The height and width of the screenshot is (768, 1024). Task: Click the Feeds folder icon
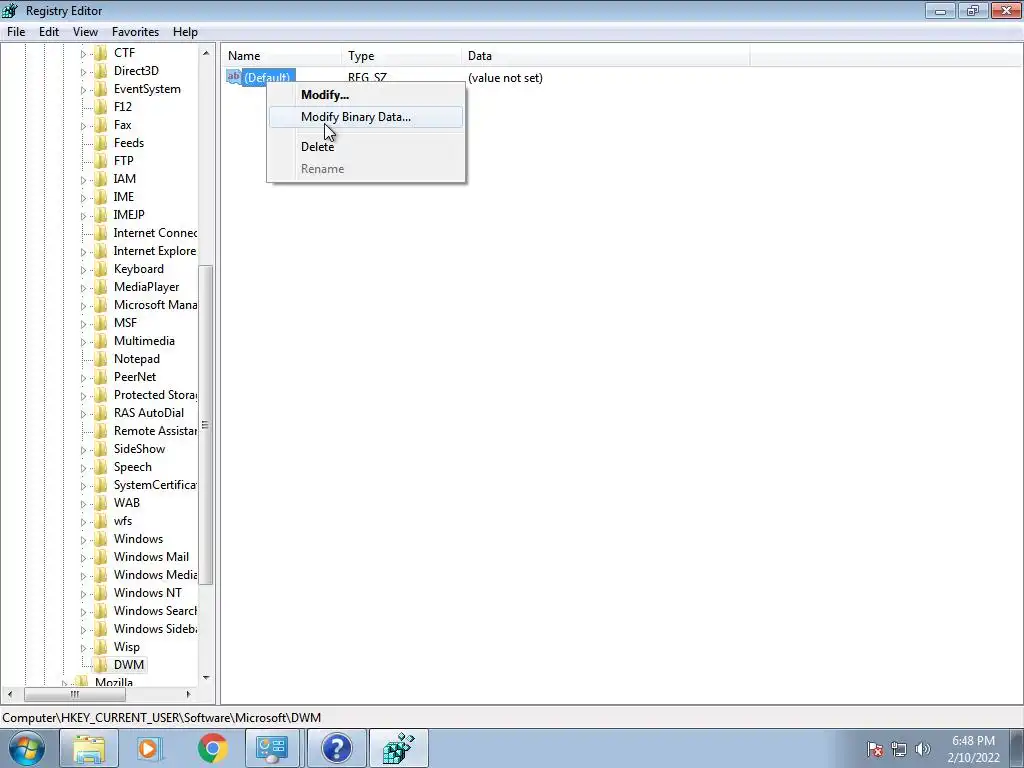101,142
